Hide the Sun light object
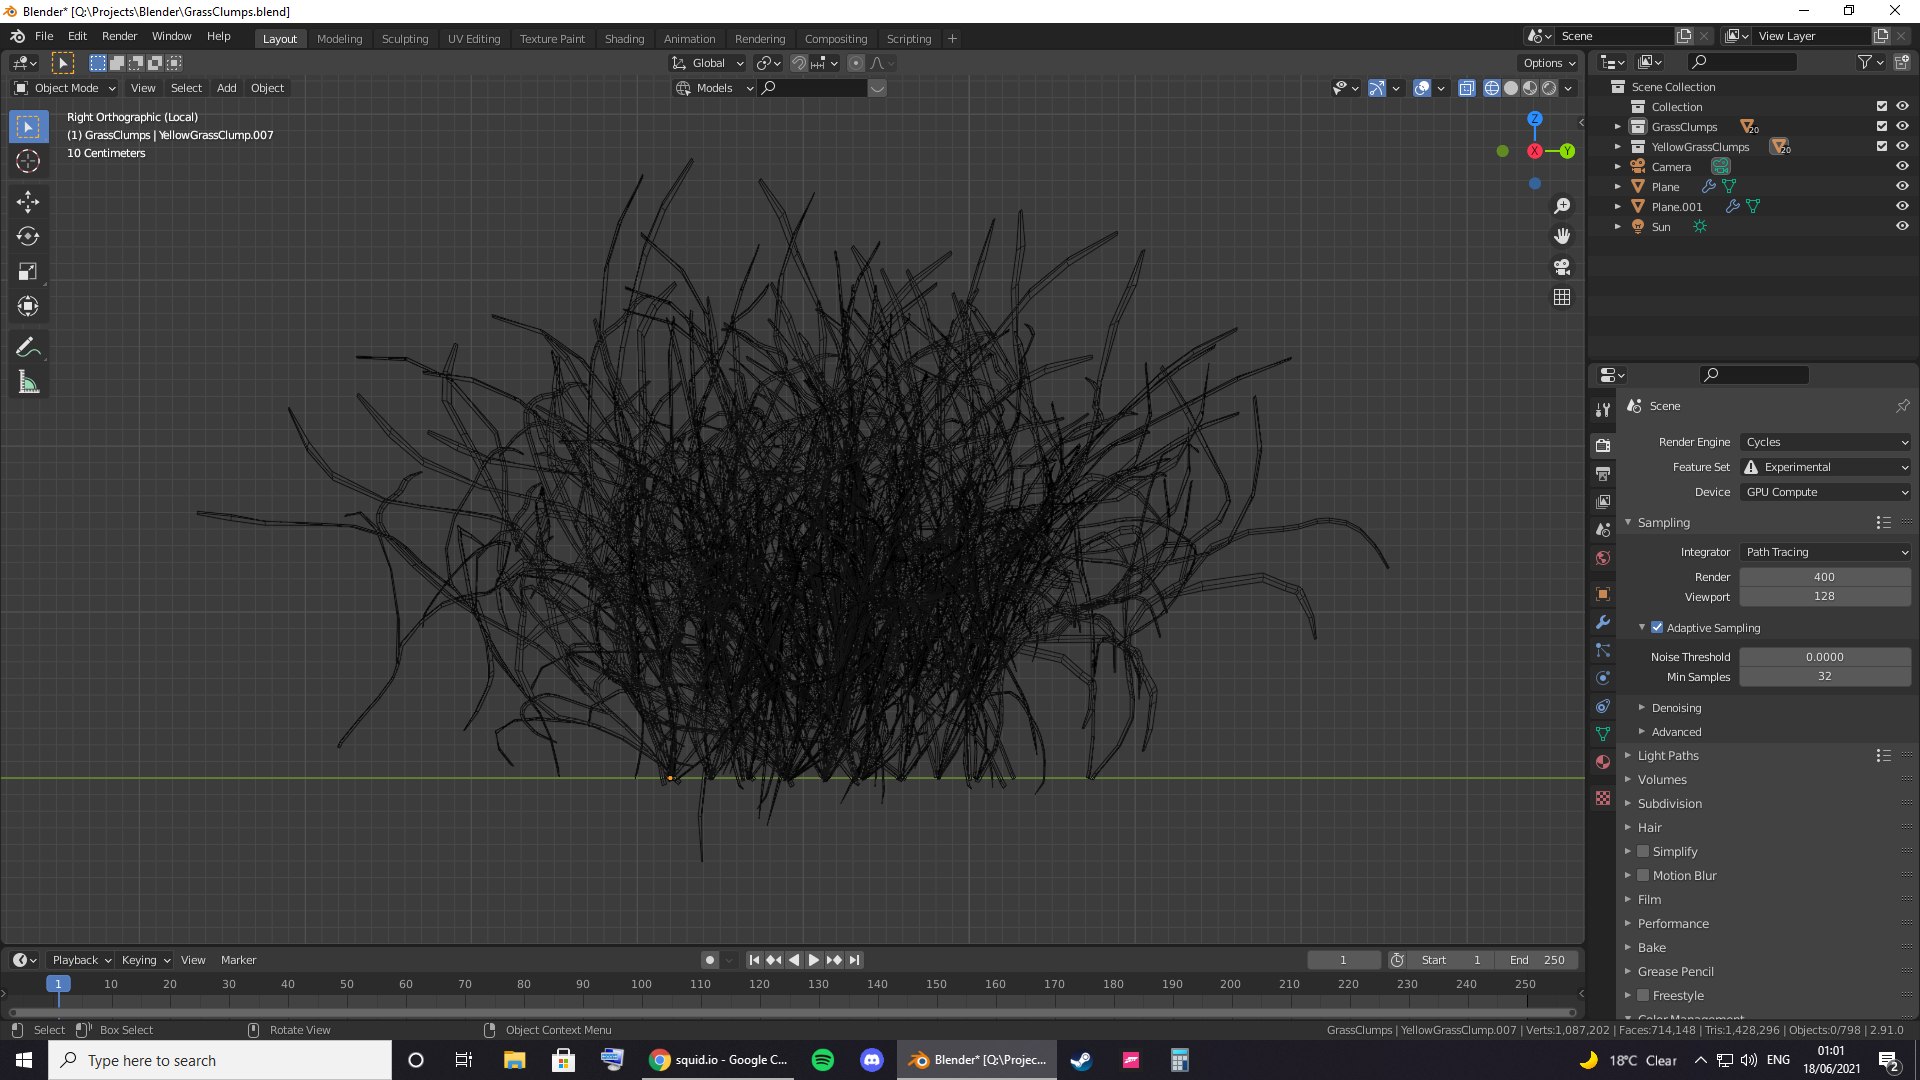Viewport: 1920px width, 1080px height. pyautogui.click(x=1902, y=227)
